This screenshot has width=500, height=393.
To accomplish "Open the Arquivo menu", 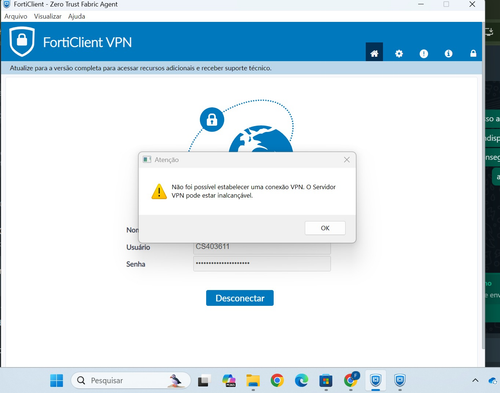I will 16,16.
